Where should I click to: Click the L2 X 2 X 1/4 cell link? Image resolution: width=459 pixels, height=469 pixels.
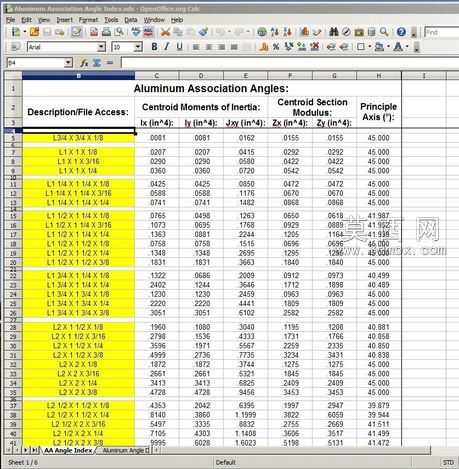[x=78, y=383]
